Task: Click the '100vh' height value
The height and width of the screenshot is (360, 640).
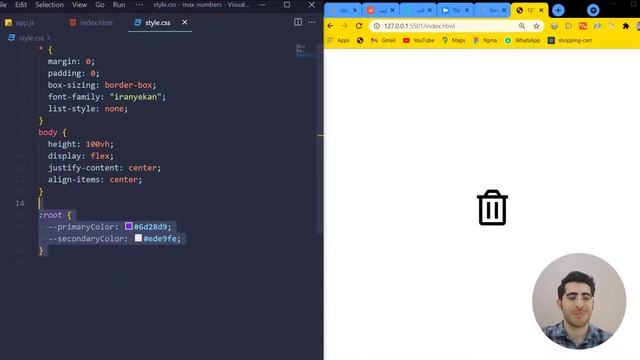Action: [x=98, y=144]
